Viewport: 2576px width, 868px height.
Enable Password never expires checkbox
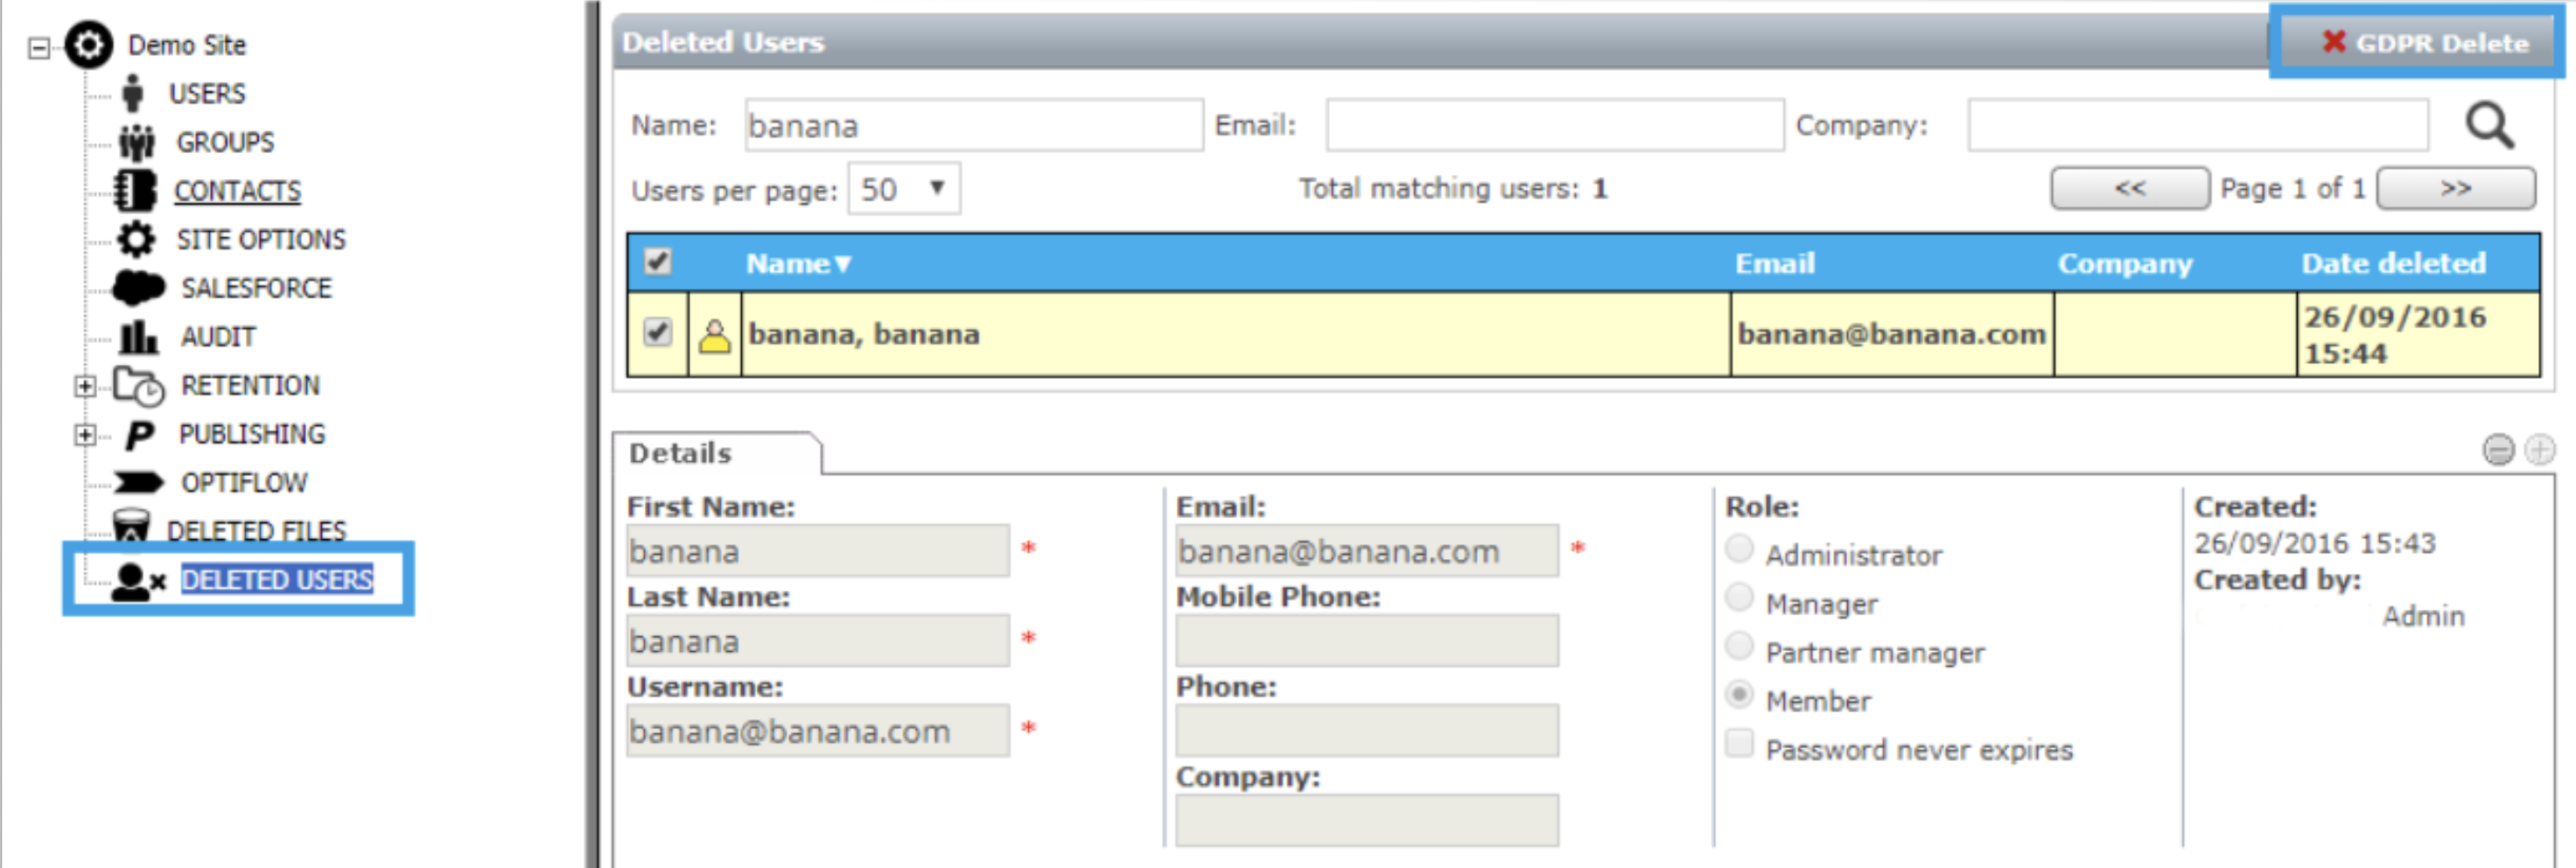[x=1739, y=744]
